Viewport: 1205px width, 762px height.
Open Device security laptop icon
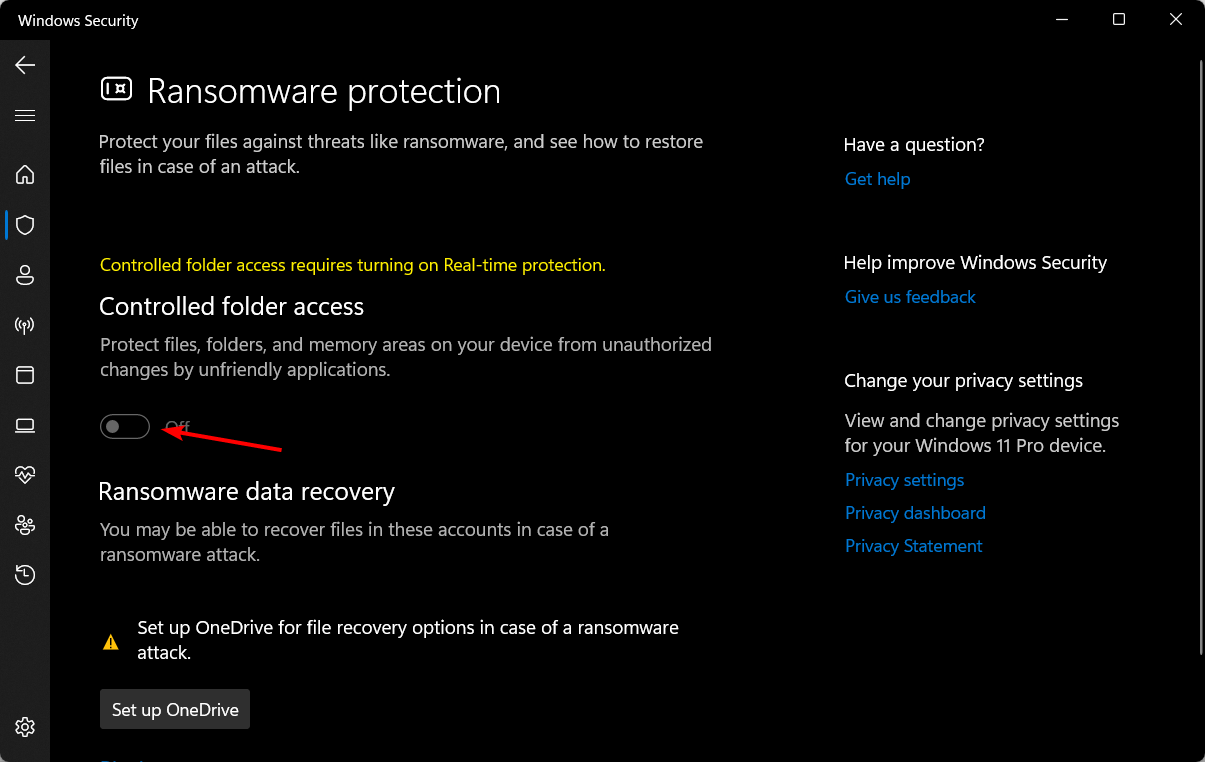click(25, 426)
